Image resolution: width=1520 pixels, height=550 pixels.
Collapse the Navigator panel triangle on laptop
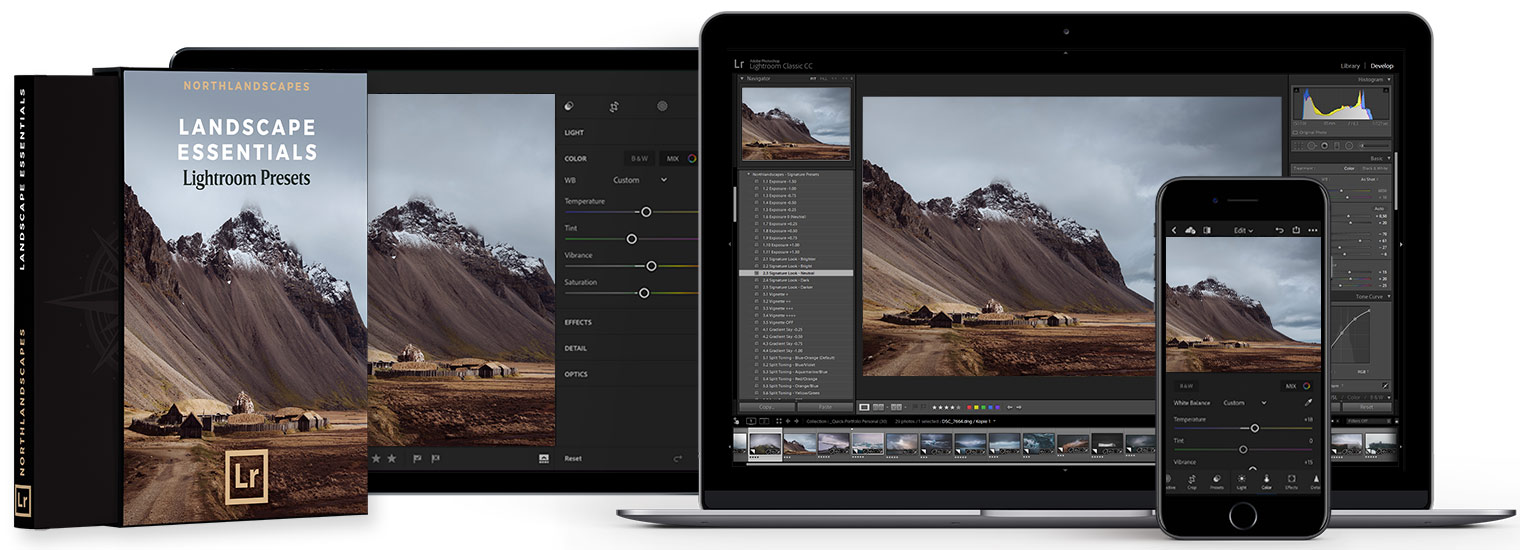coord(742,77)
